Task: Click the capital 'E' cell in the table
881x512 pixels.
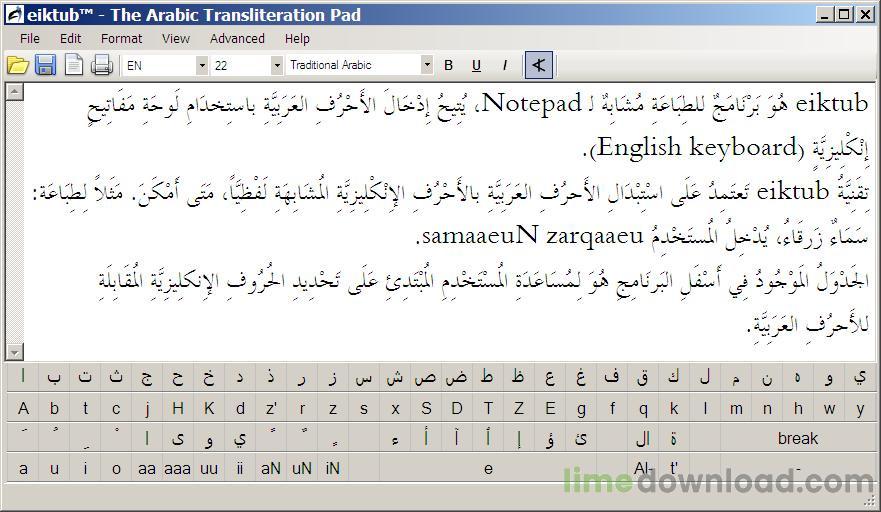Action: click(550, 408)
